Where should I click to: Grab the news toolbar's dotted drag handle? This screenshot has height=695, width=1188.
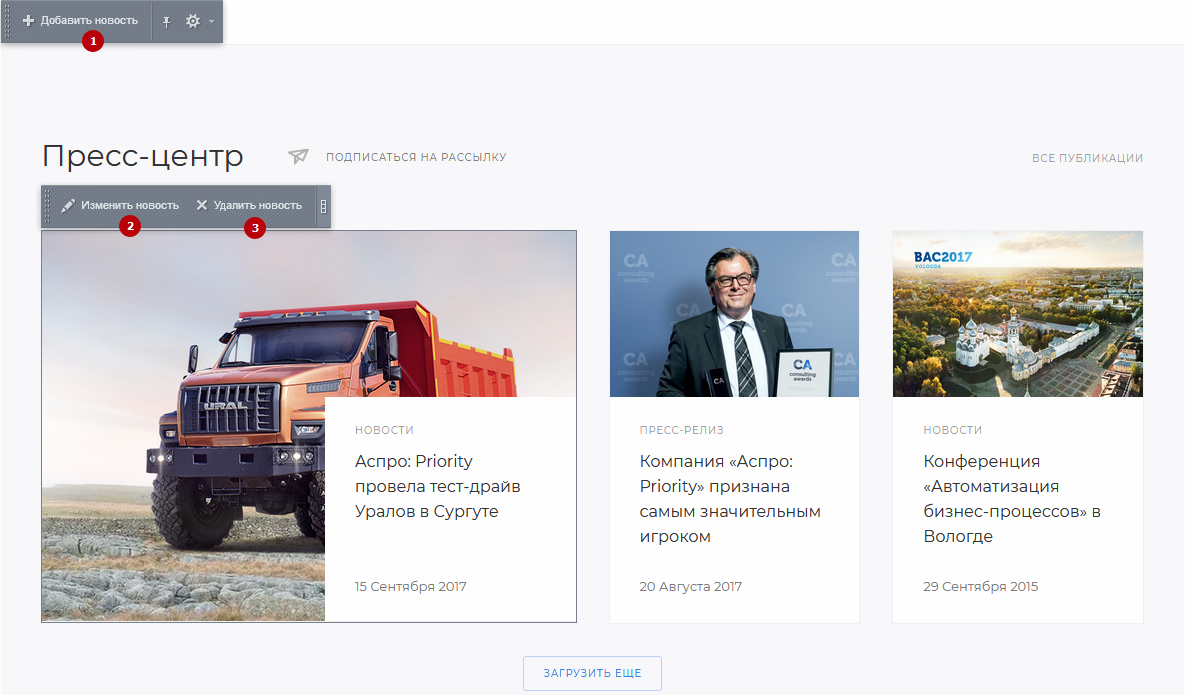47,206
